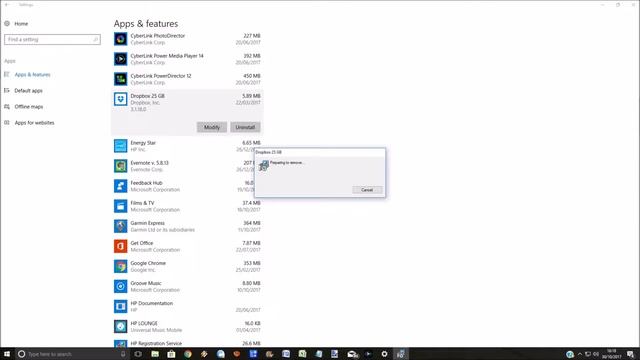Open Default apps settings page
Screen dimensions: 640x360
pyautogui.click(x=28, y=91)
